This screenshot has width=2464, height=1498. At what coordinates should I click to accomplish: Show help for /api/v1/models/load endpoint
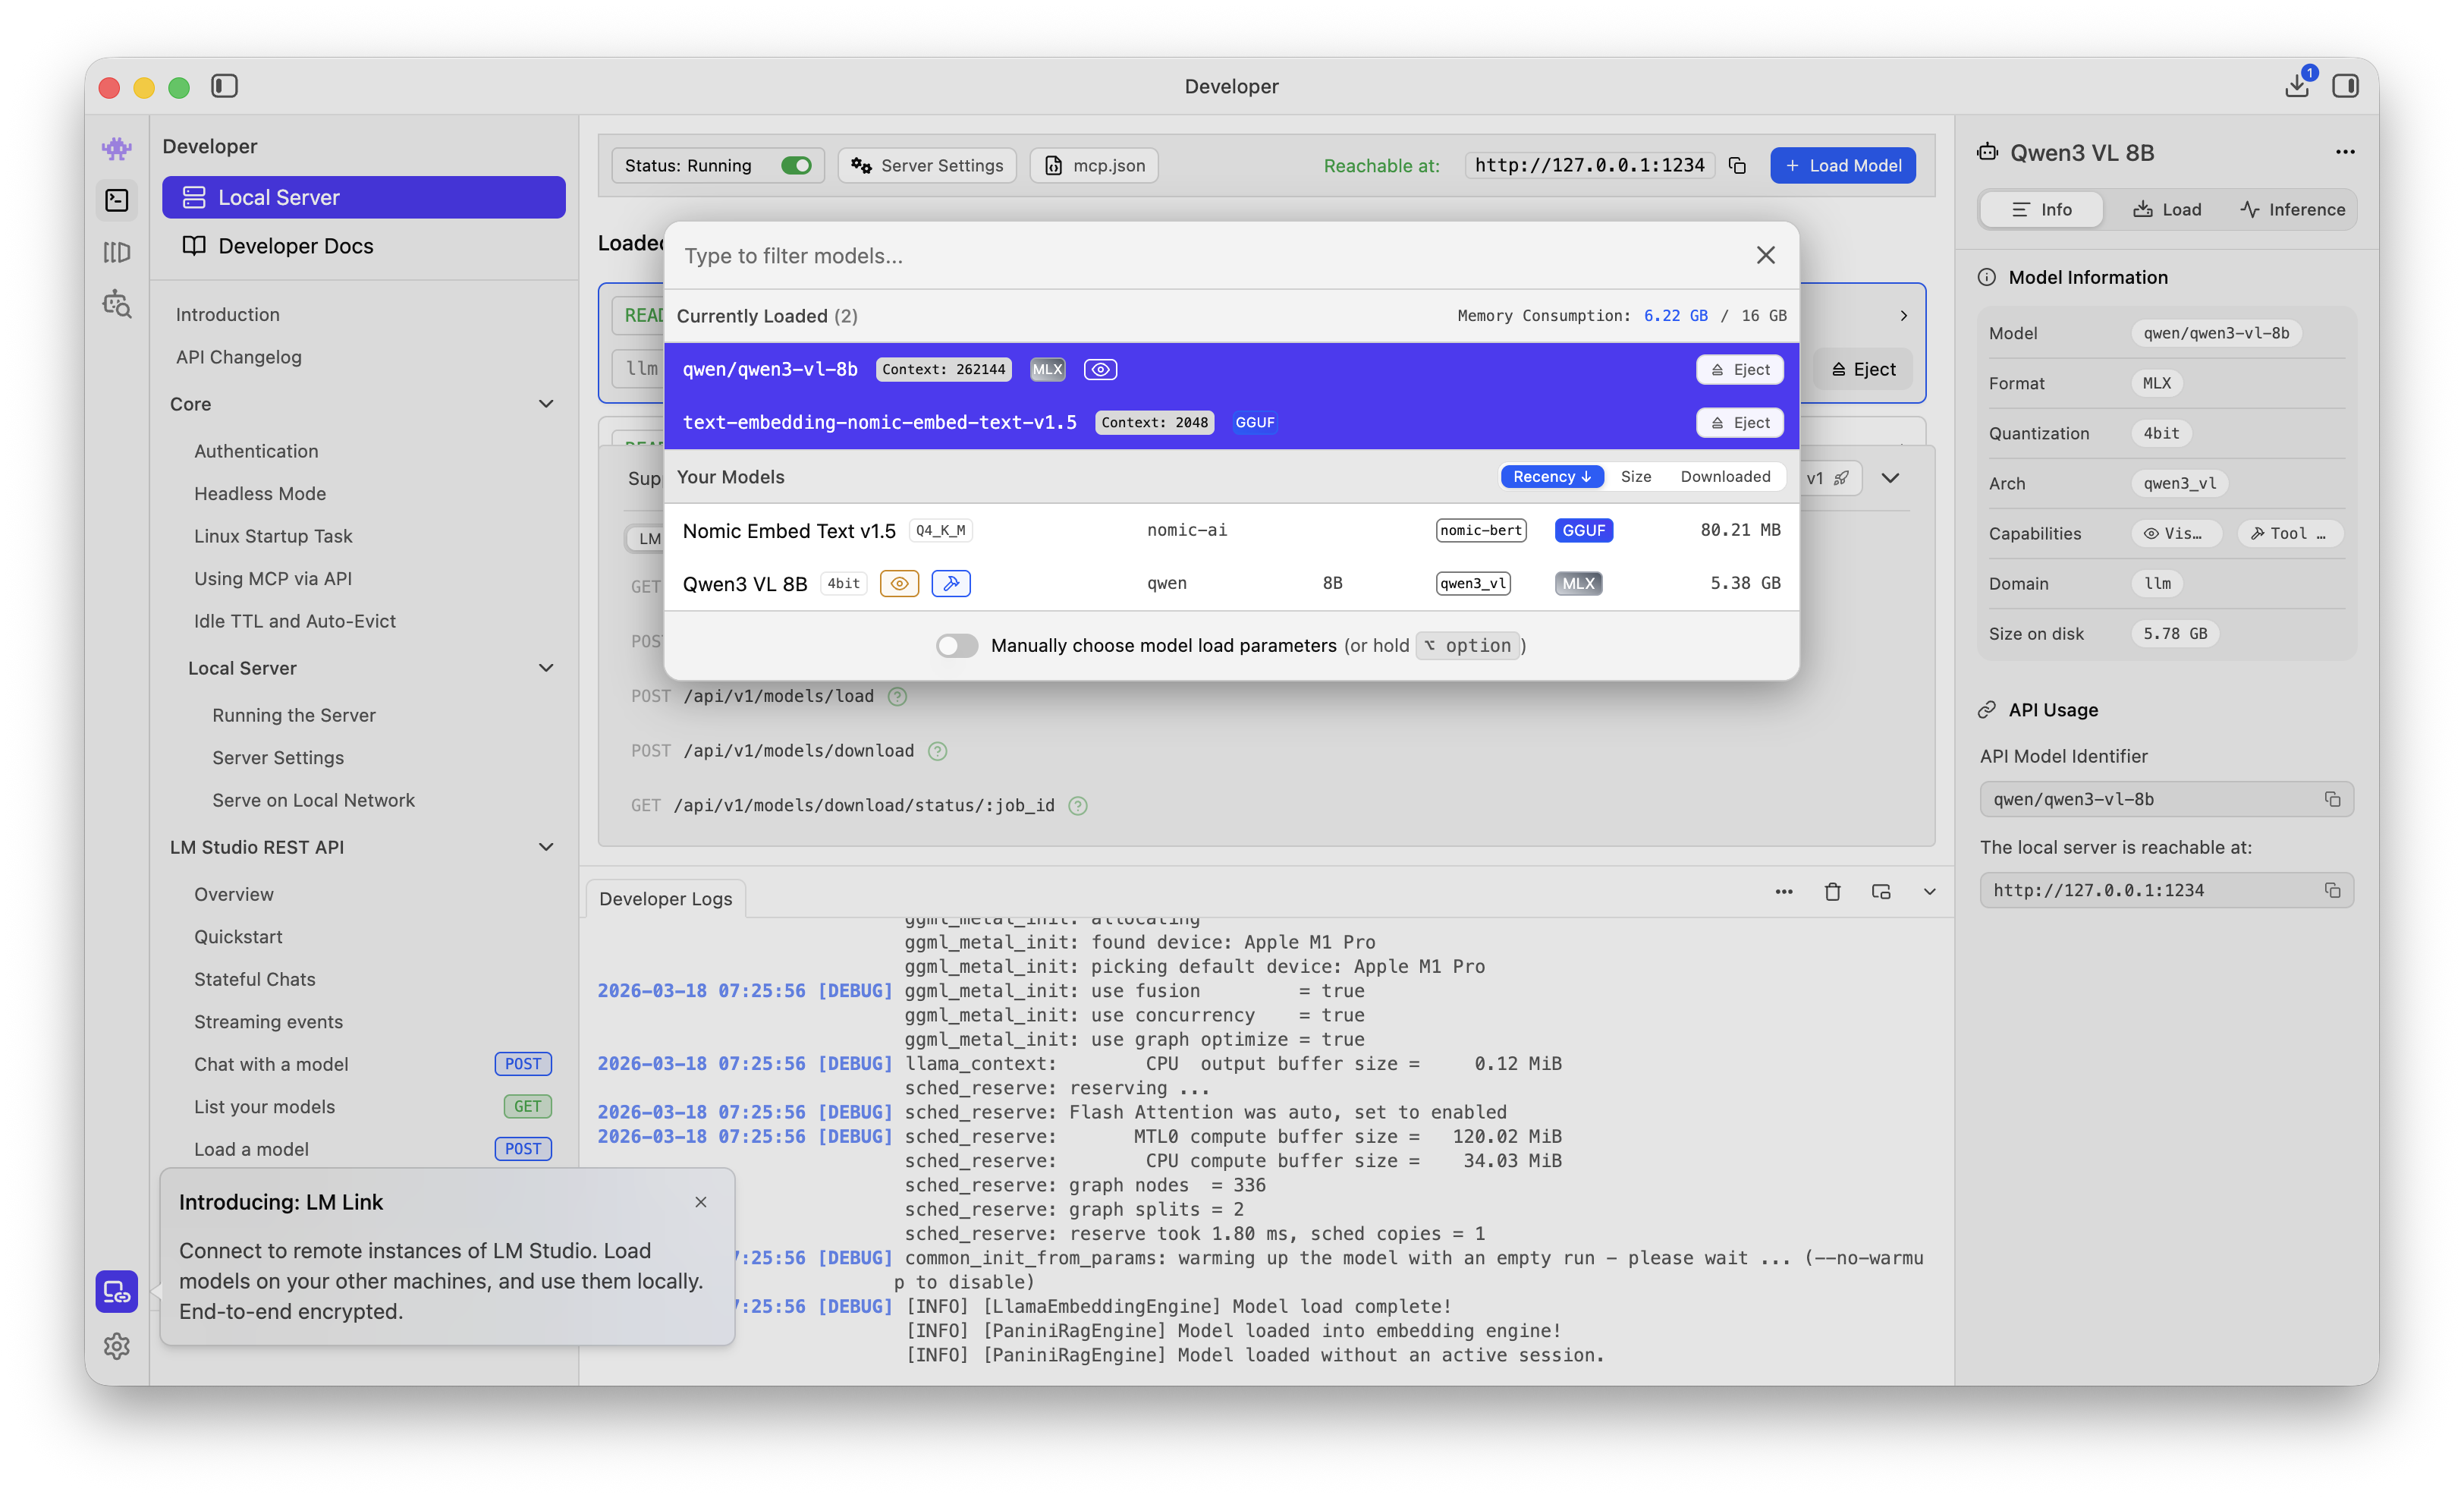[x=897, y=697]
